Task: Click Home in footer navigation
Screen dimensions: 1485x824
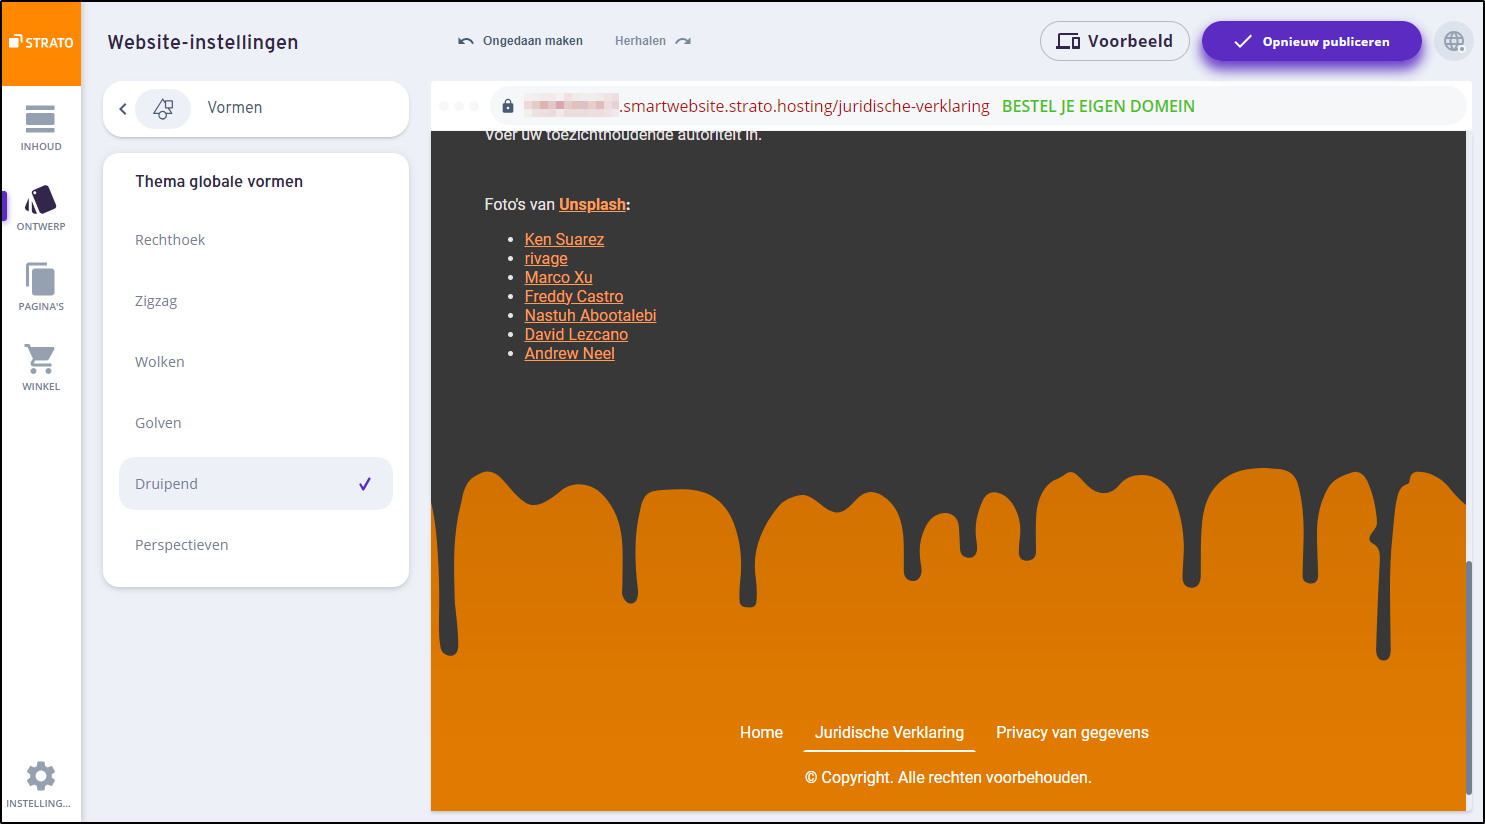Action: click(x=761, y=733)
